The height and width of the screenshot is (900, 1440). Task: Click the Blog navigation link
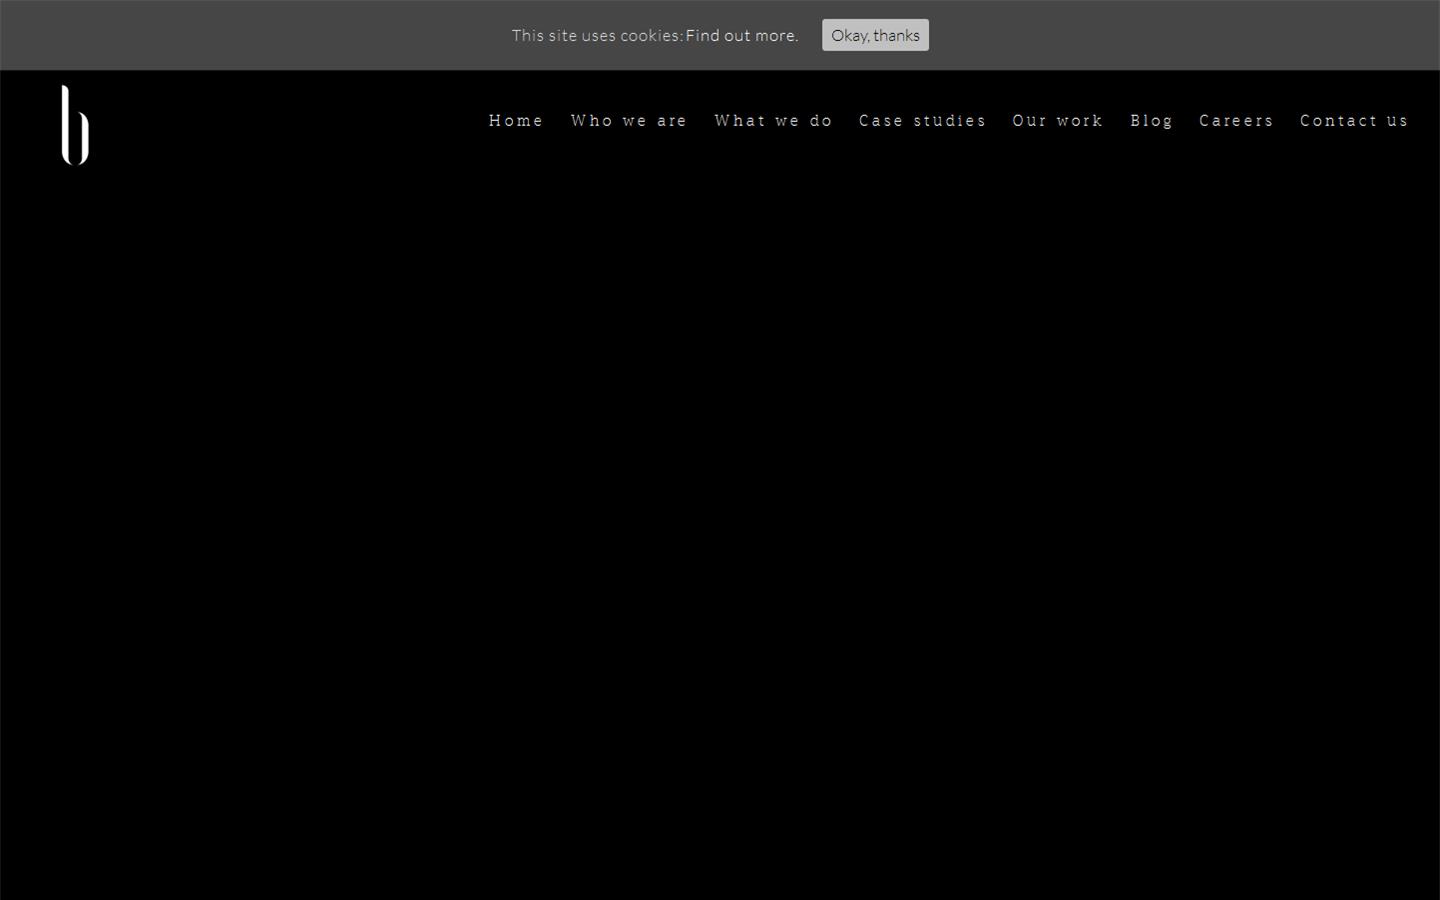[1151, 120]
